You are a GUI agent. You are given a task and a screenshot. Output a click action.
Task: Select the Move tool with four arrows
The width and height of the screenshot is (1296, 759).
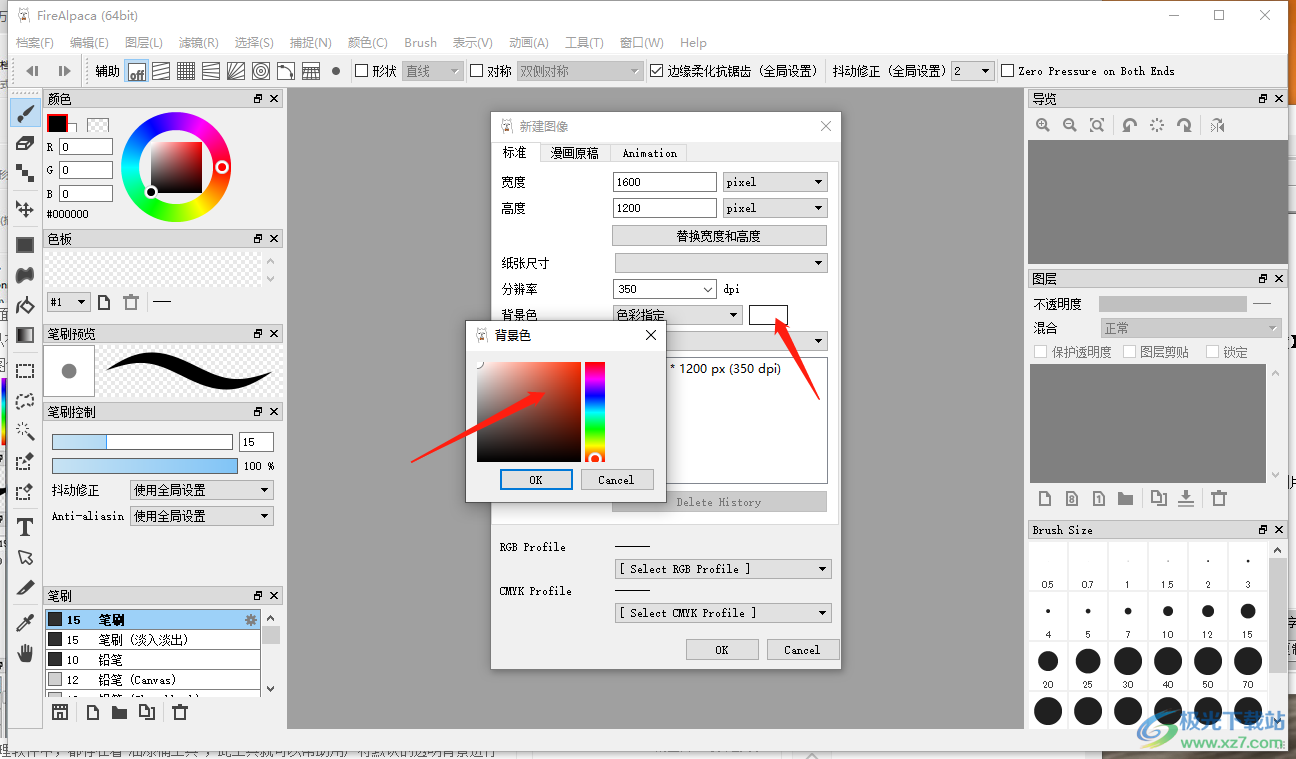coord(25,209)
